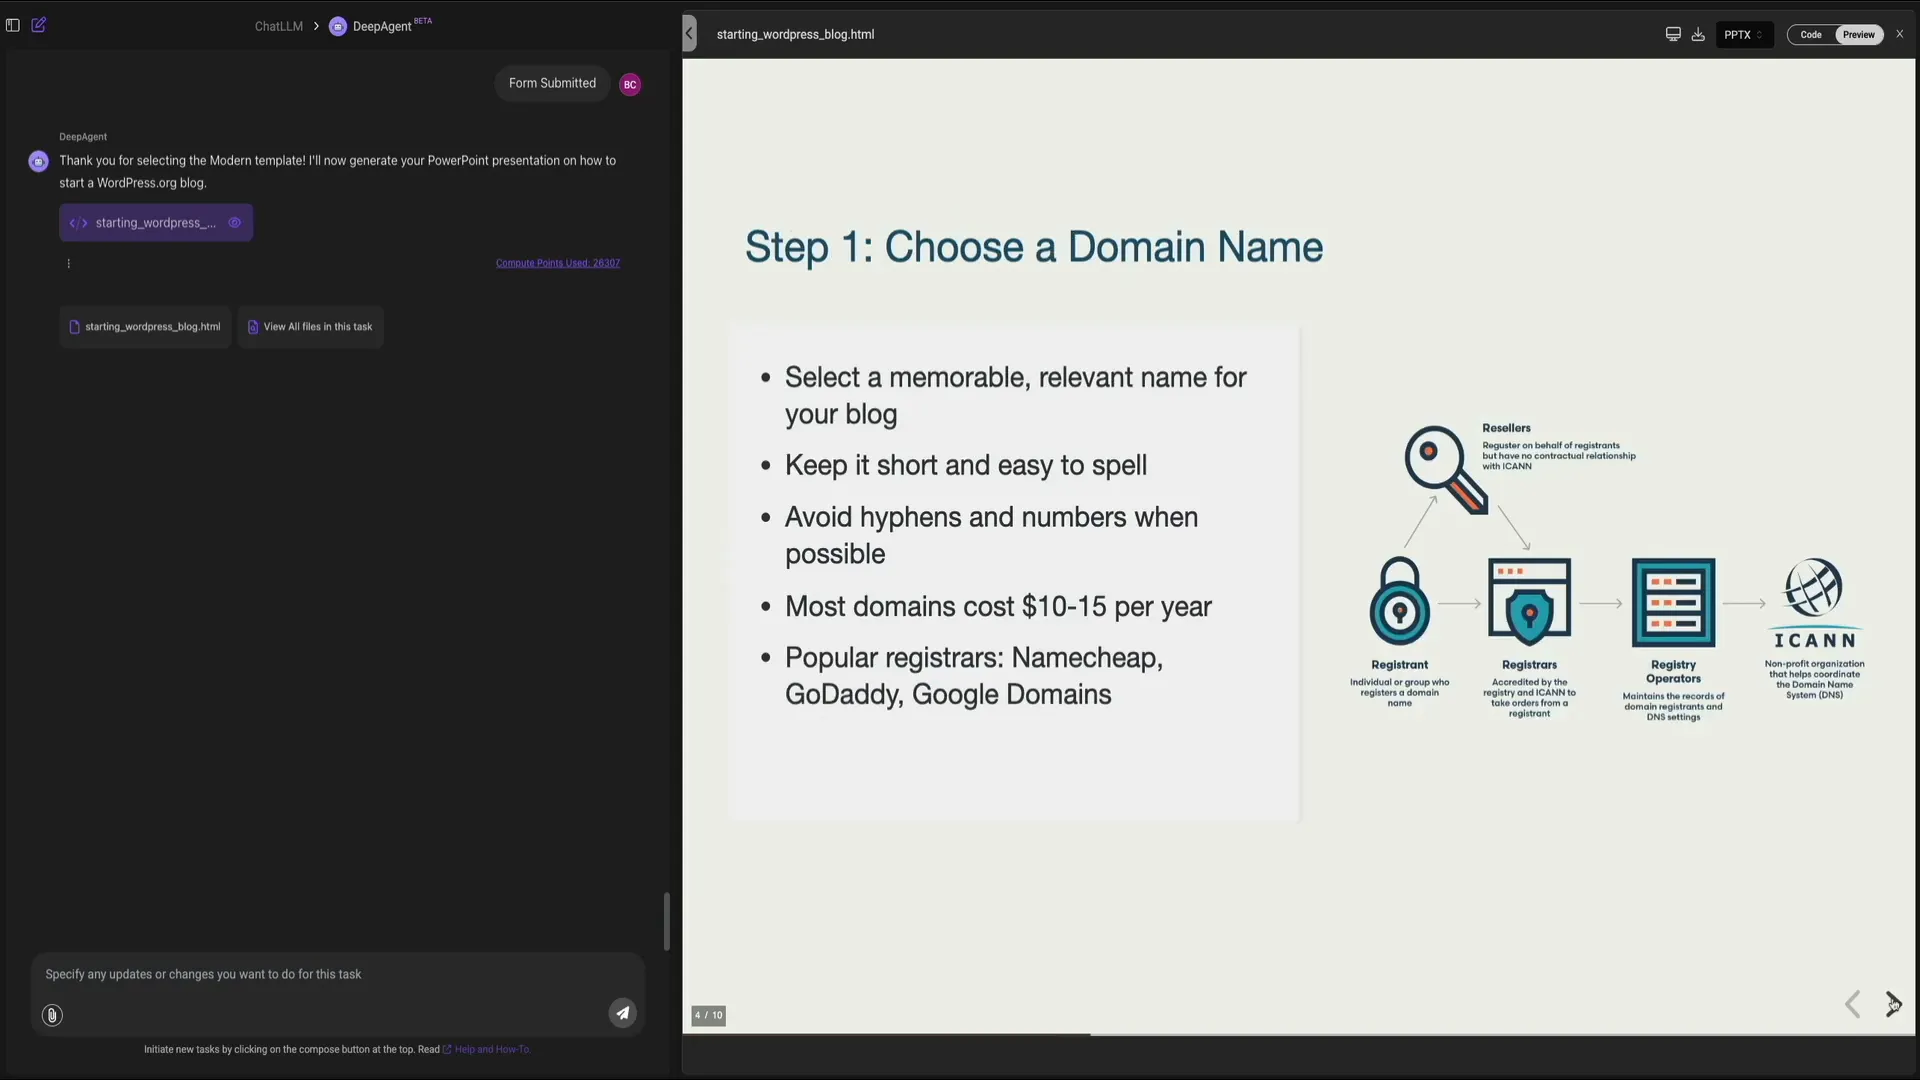The width and height of the screenshot is (1920, 1080).
Task: Switch to the Preview view
Action: click(1859, 35)
